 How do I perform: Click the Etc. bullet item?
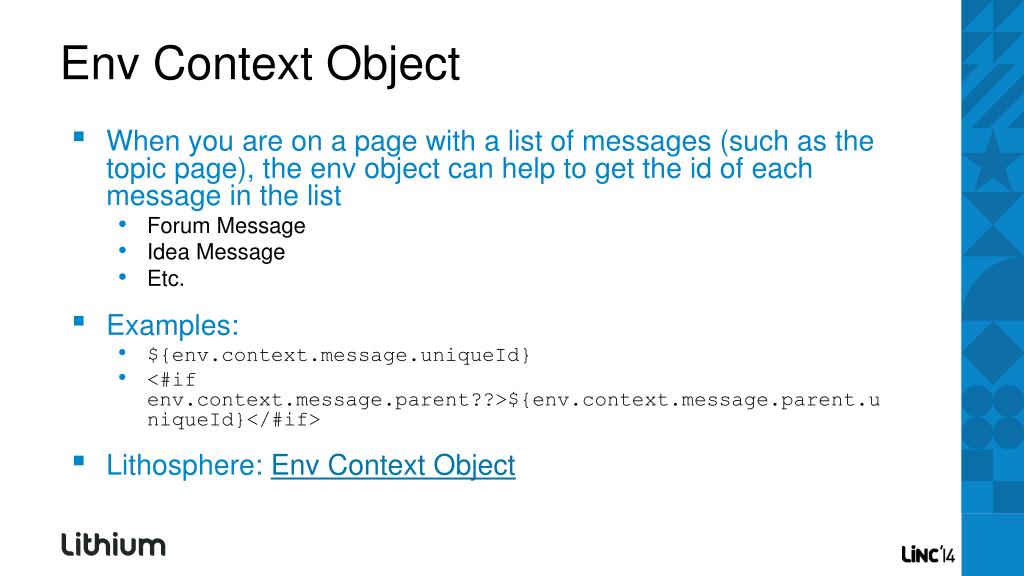(x=166, y=279)
